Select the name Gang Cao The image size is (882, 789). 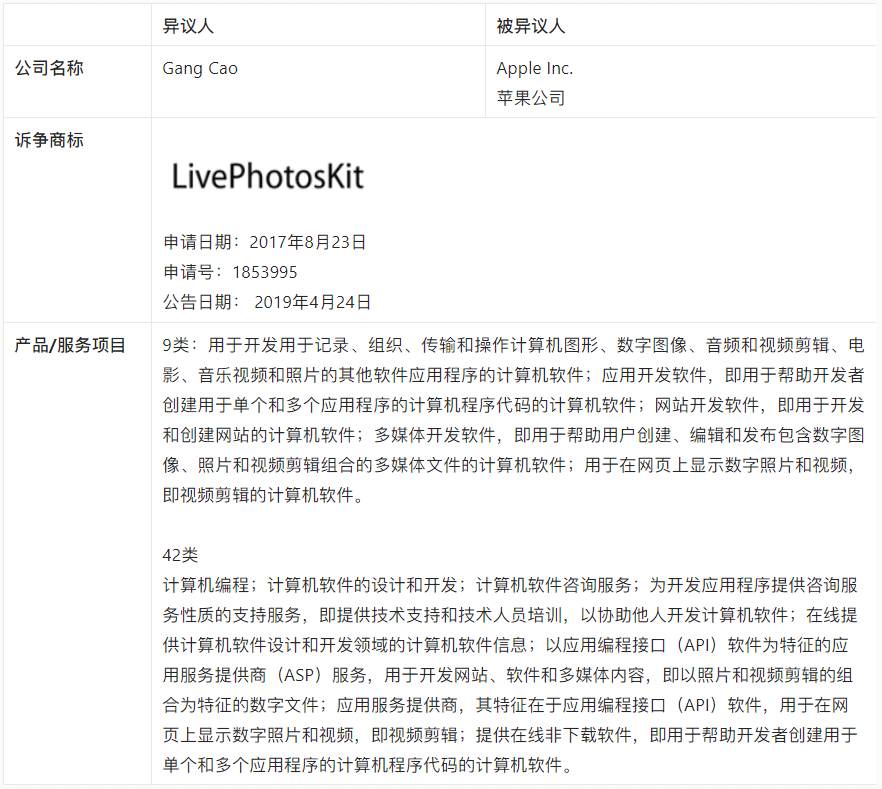pyautogui.click(x=200, y=68)
